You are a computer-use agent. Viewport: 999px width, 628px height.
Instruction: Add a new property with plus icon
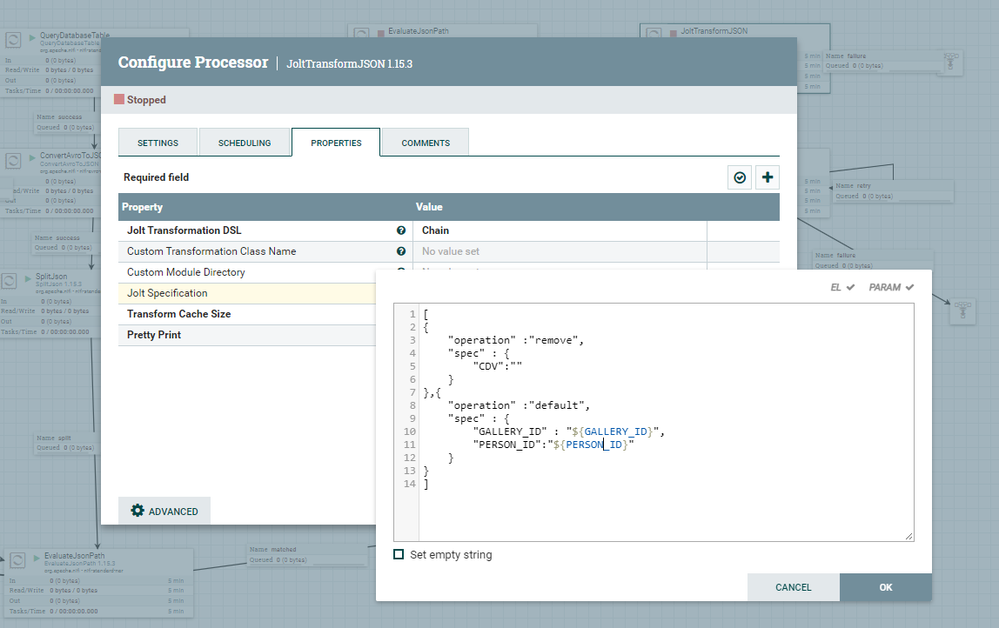coord(767,178)
